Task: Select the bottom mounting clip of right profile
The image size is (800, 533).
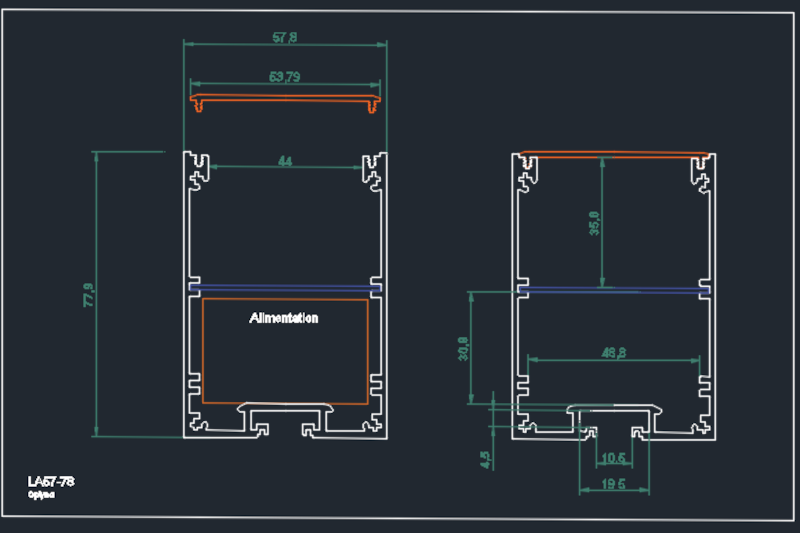Action: coord(615,410)
